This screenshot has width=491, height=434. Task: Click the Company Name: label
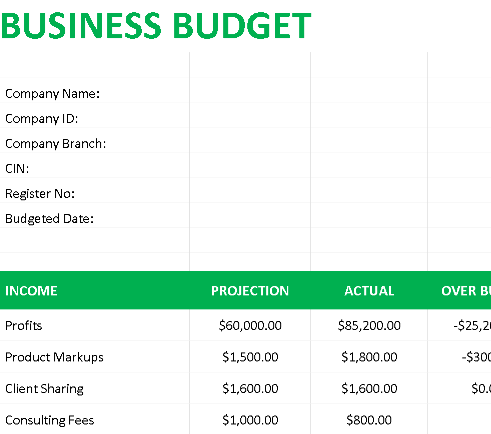(52, 94)
